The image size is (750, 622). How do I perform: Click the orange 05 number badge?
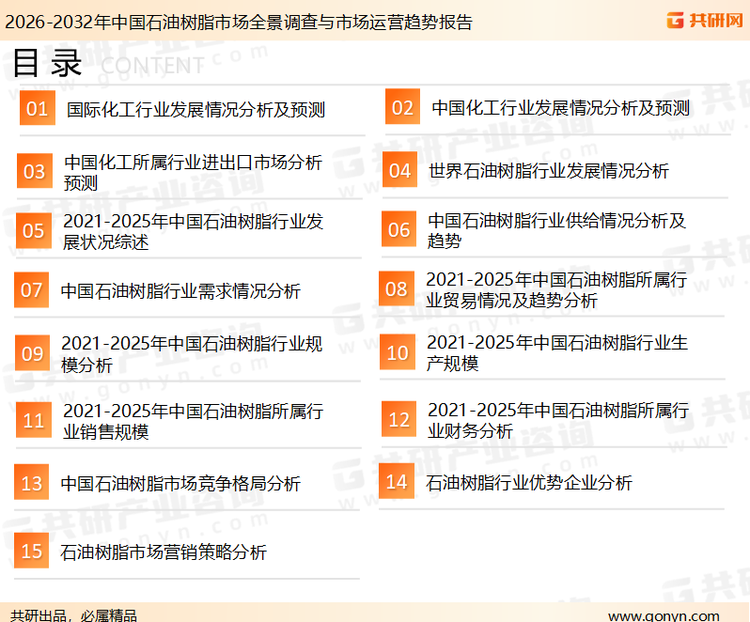33,231
